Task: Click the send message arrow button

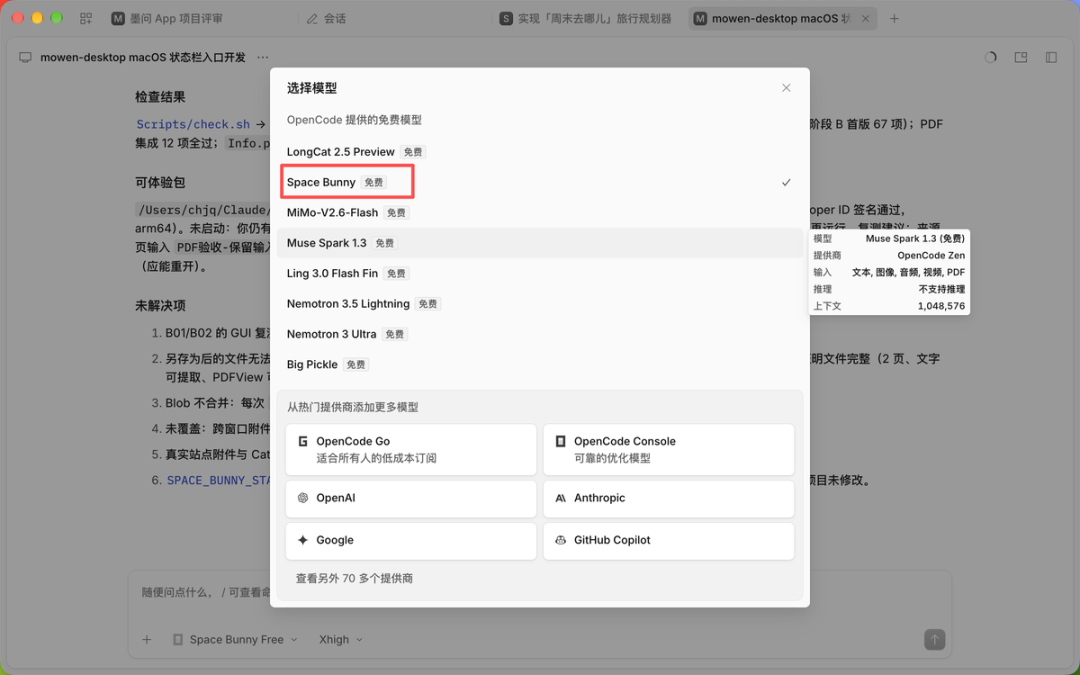Action: click(x=934, y=640)
